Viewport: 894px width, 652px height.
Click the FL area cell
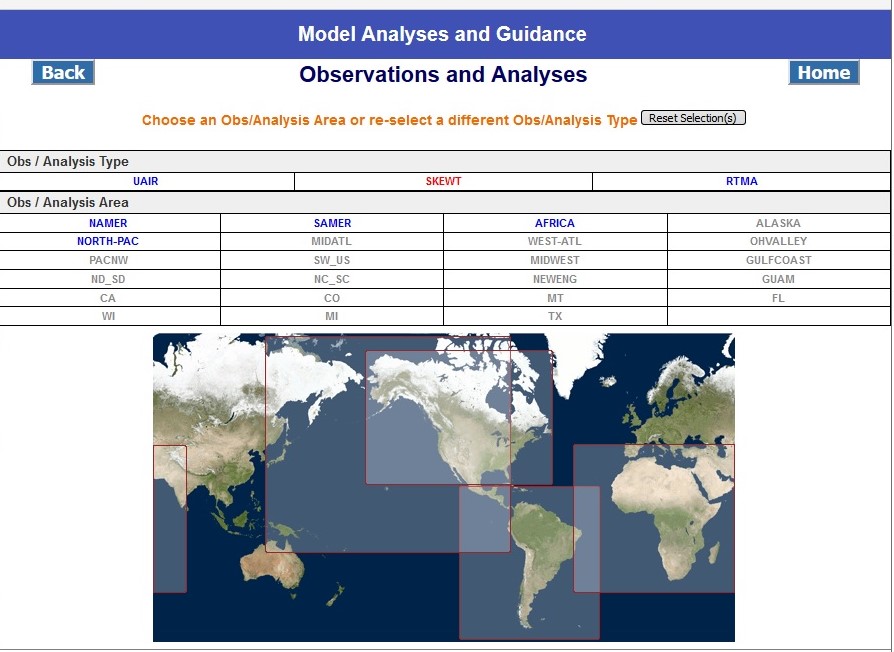pos(778,298)
